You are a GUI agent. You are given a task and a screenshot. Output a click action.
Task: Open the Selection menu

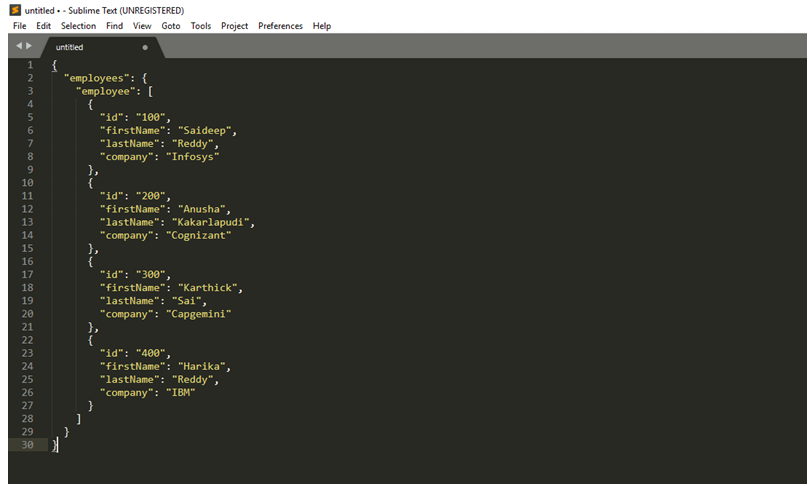(x=78, y=26)
